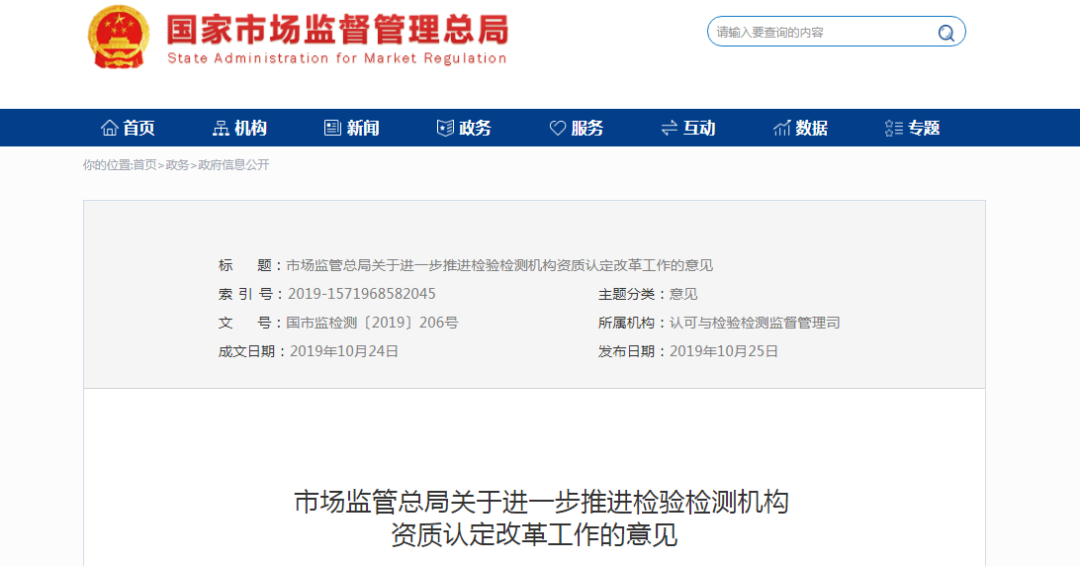Click the large article headline
Viewport: 1080px width, 566px height.
point(541,518)
